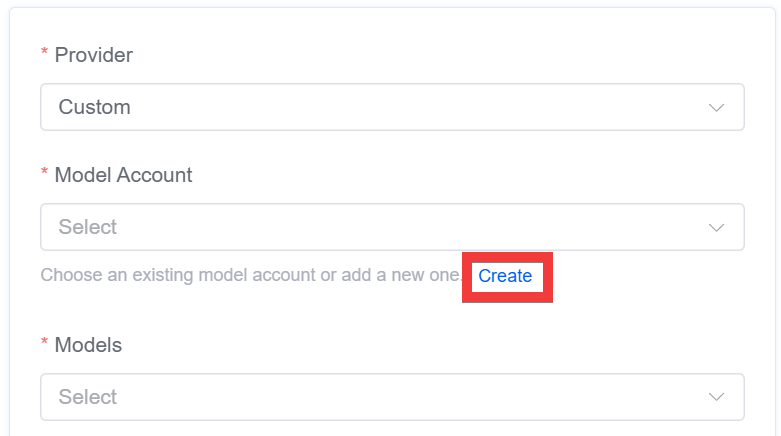Open the Provider combo box showing Custom

click(x=392, y=107)
